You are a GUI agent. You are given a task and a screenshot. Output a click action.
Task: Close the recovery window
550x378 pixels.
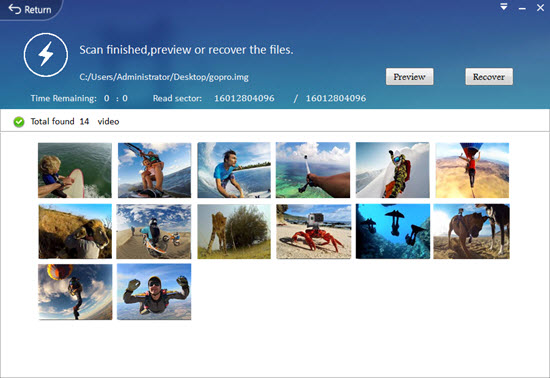point(540,7)
